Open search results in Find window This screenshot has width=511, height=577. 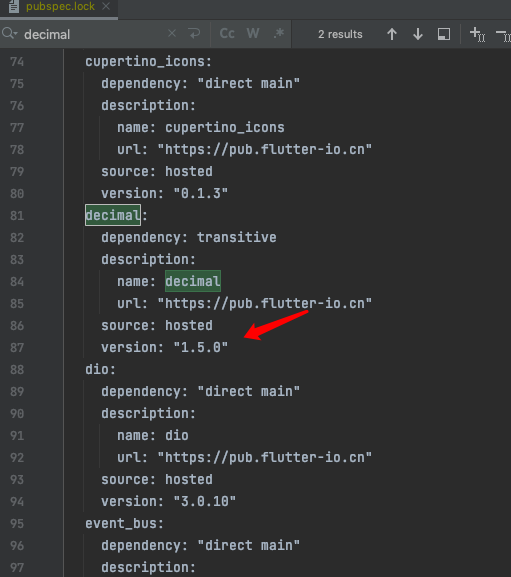(444, 34)
